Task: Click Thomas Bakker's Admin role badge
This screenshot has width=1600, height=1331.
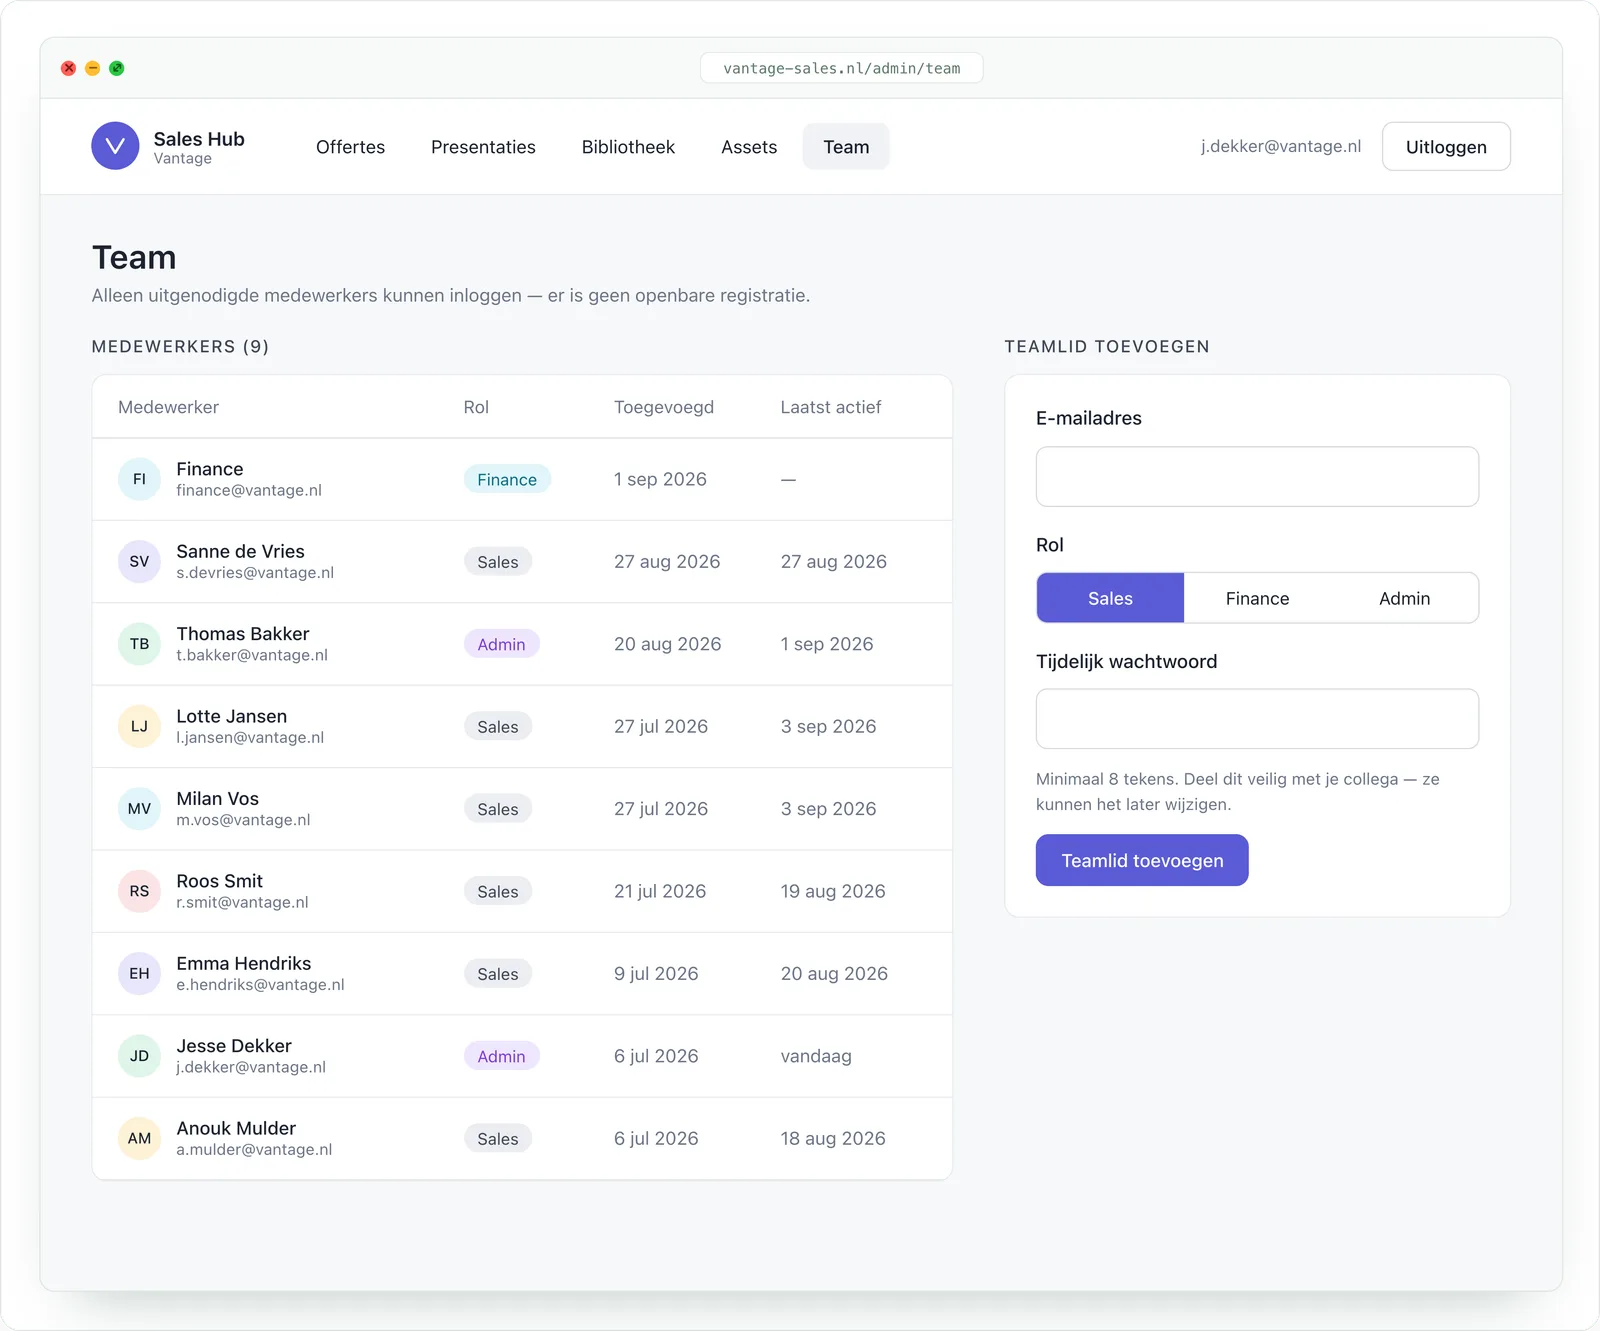Action: point(501,644)
